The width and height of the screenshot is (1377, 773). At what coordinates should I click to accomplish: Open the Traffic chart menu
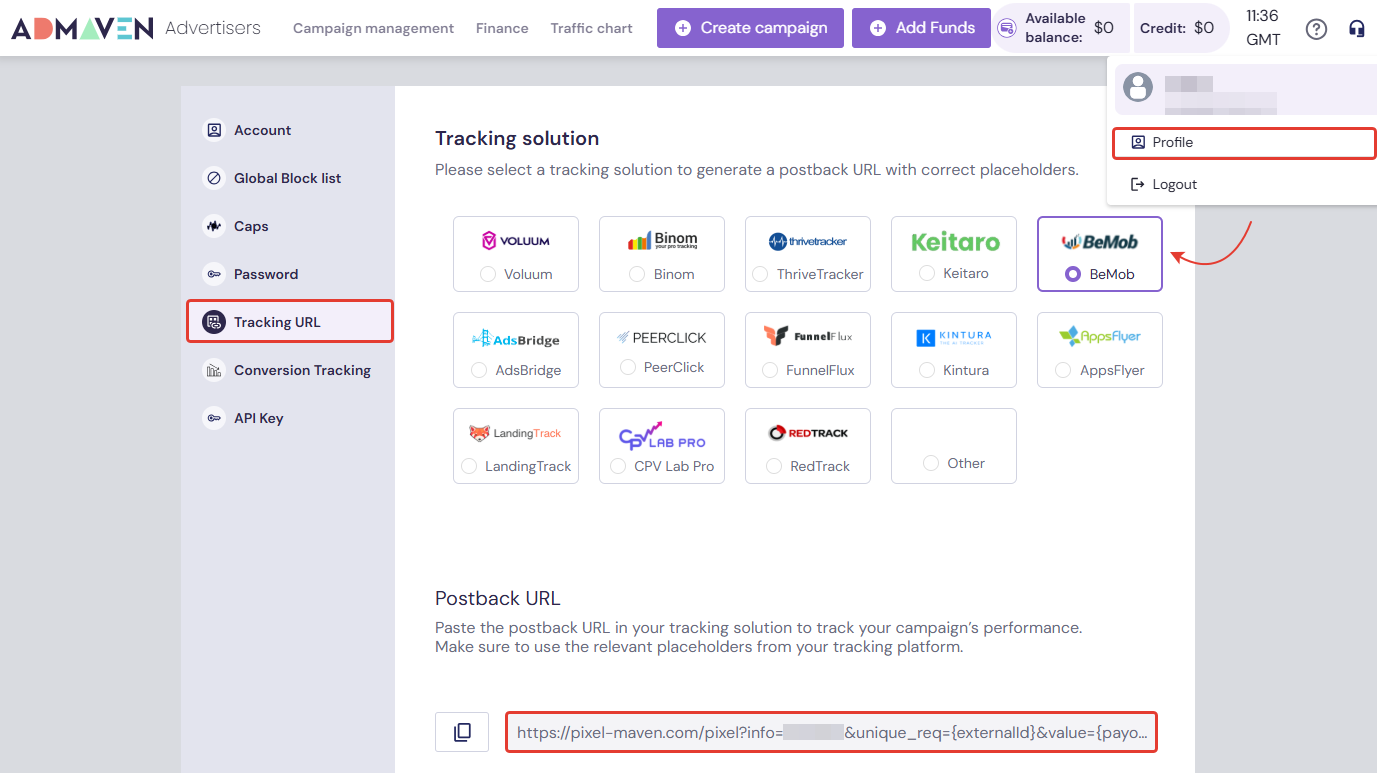click(591, 28)
